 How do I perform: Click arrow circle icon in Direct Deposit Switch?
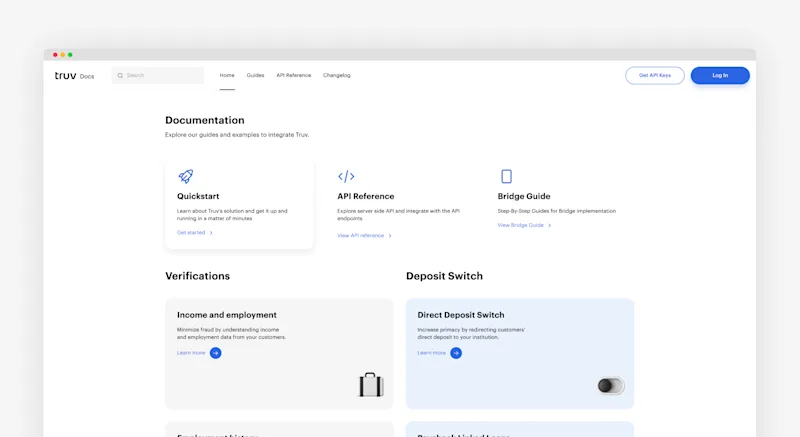click(x=456, y=353)
